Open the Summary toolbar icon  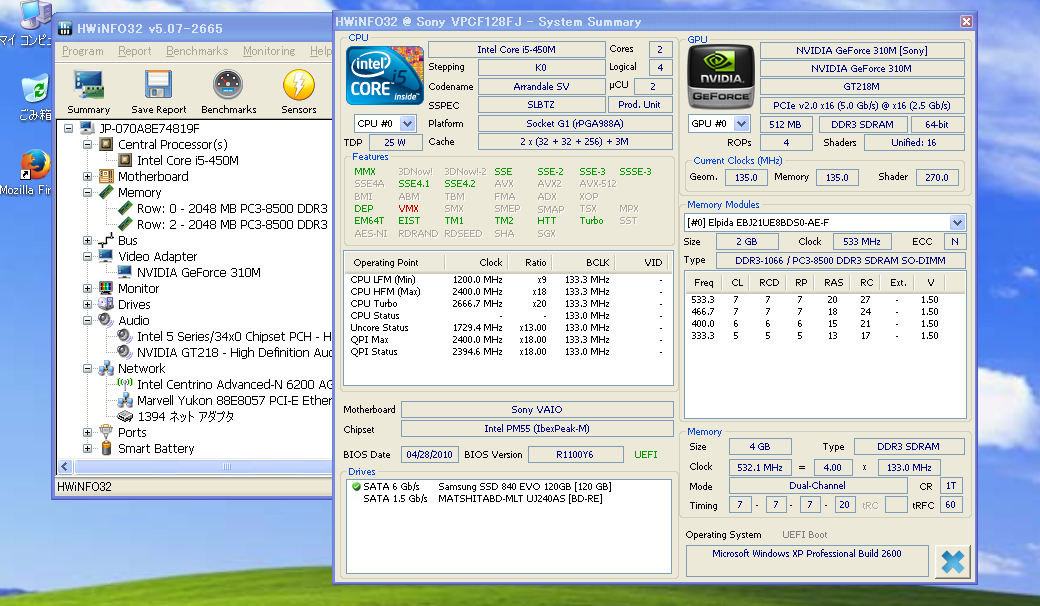(89, 86)
